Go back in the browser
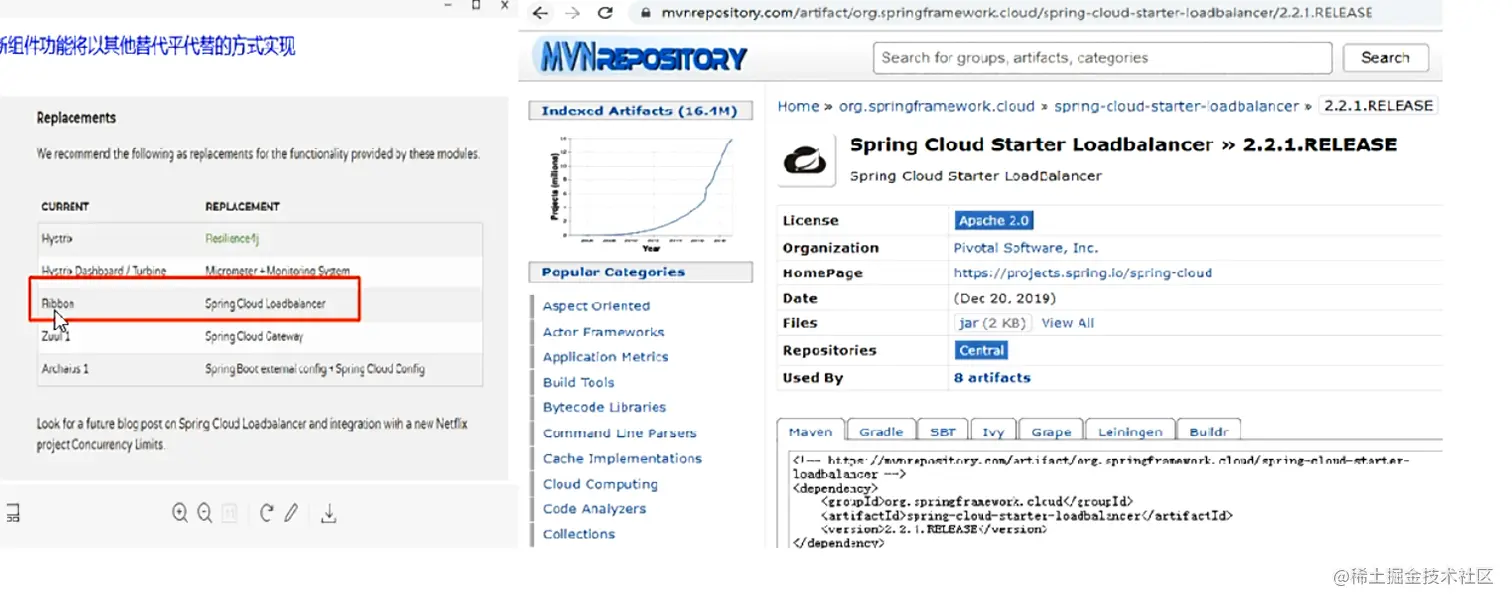Image resolution: width=1512 pixels, height=605 pixels. click(x=540, y=13)
